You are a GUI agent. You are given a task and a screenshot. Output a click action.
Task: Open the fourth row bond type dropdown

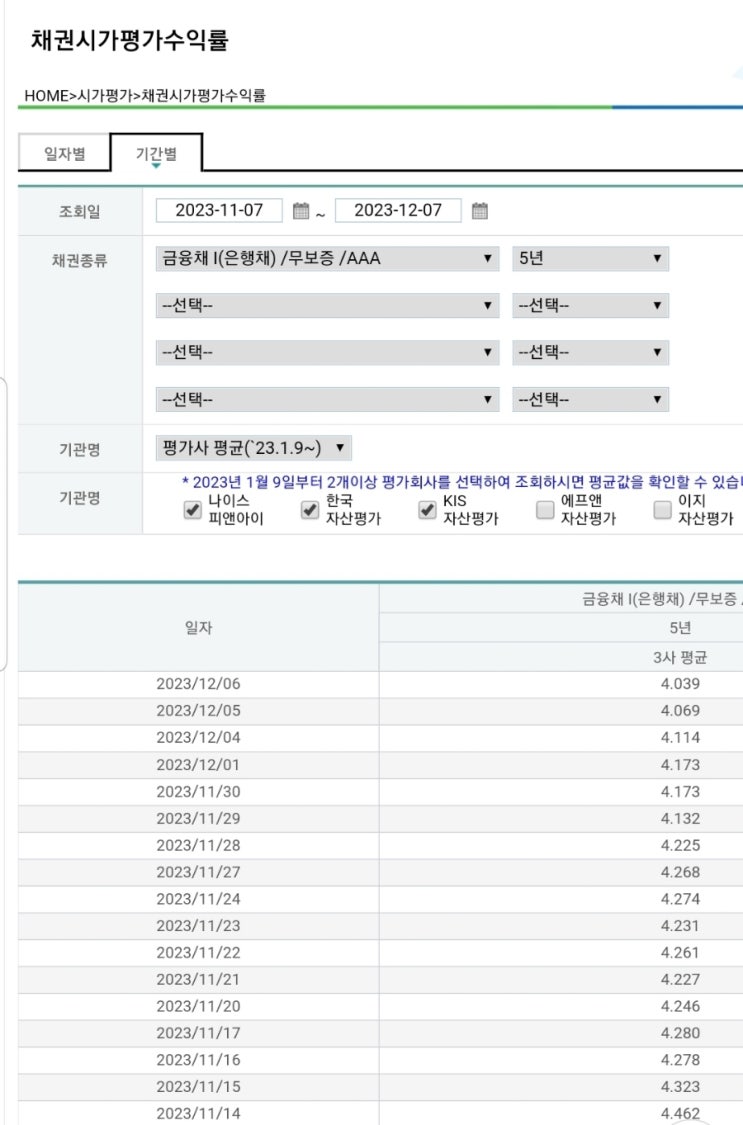pos(327,400)
